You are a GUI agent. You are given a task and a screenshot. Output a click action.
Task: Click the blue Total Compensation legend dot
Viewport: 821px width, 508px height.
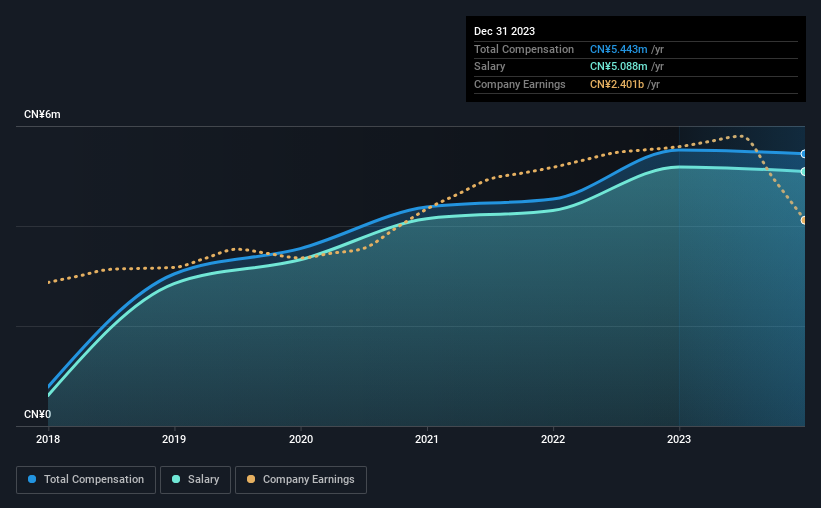(32, 479)
